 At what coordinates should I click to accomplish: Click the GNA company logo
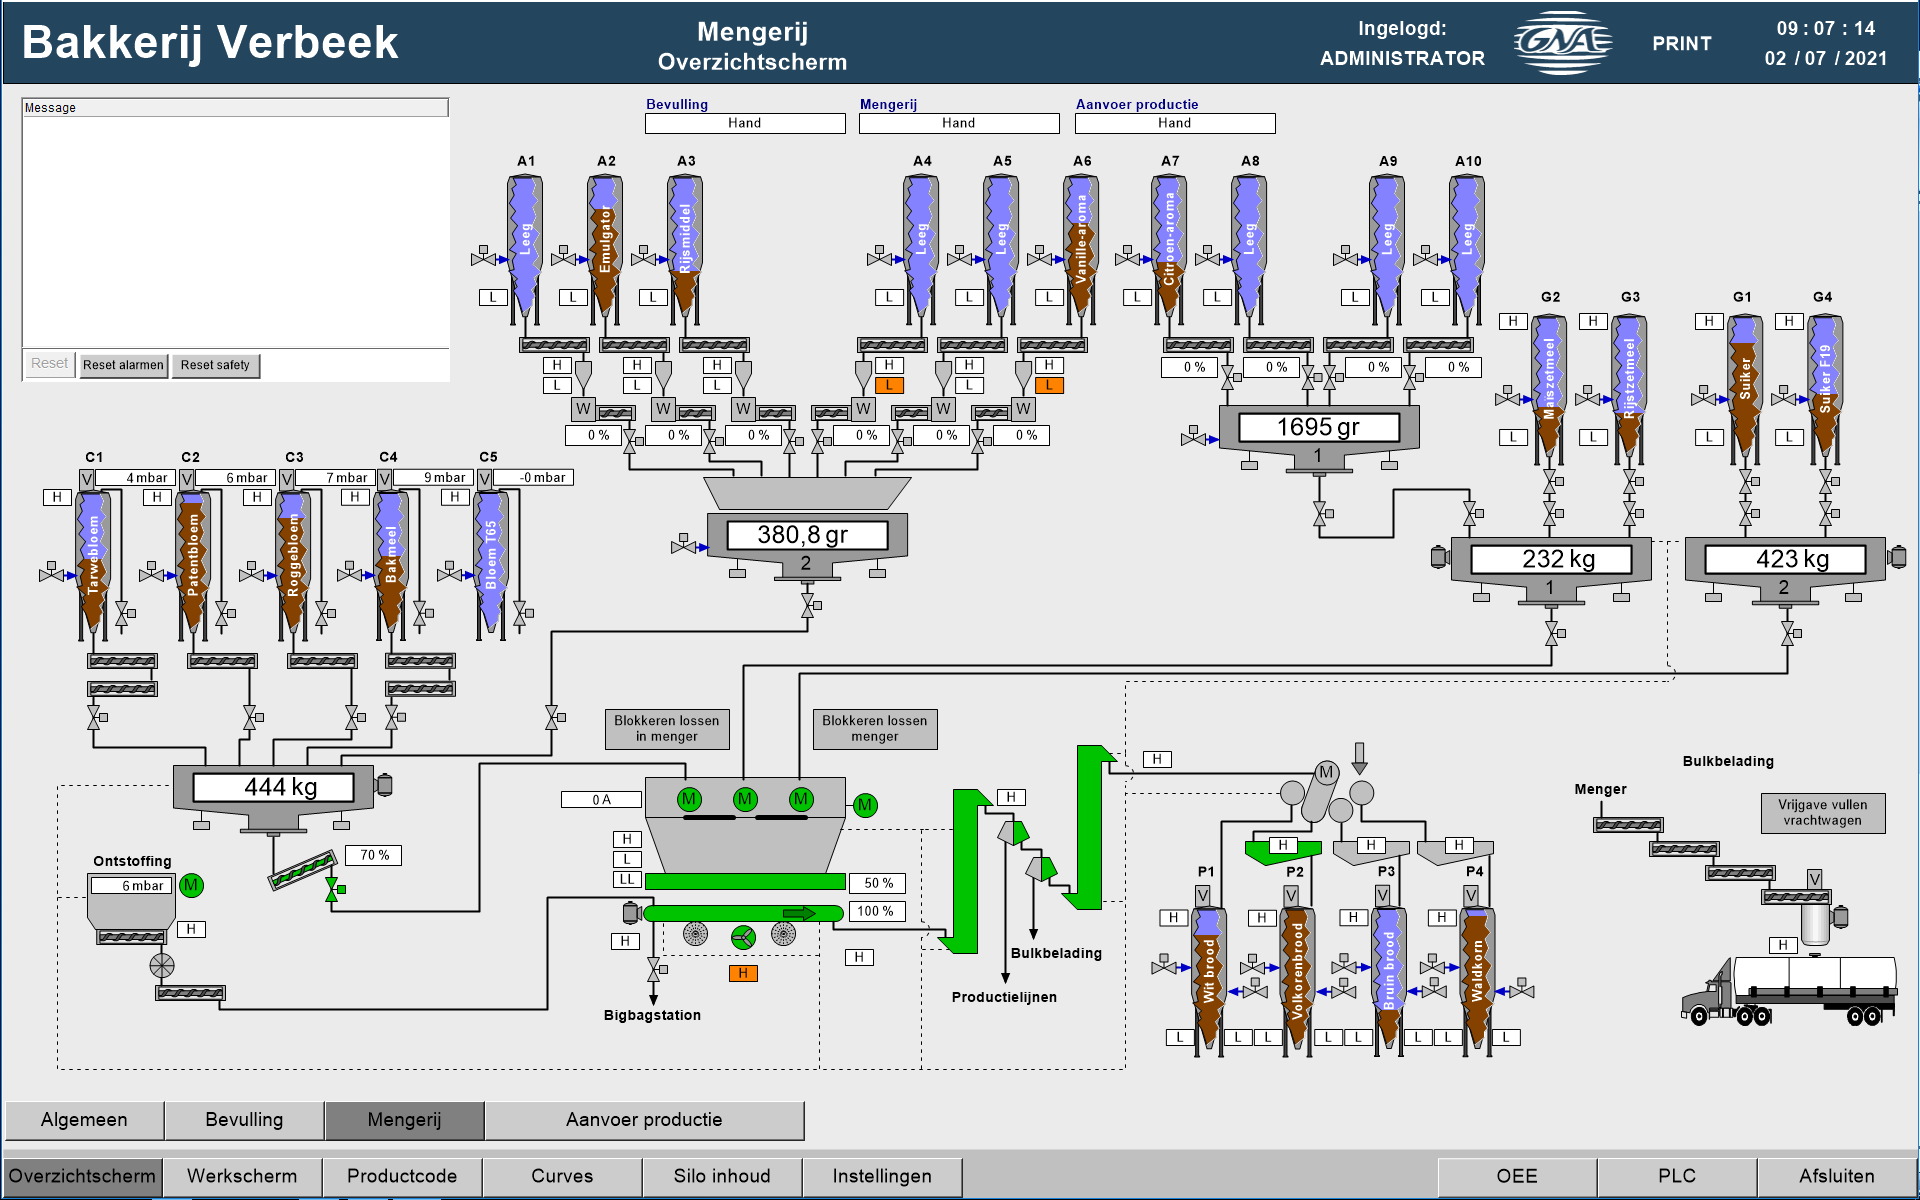coord(1562,43)
